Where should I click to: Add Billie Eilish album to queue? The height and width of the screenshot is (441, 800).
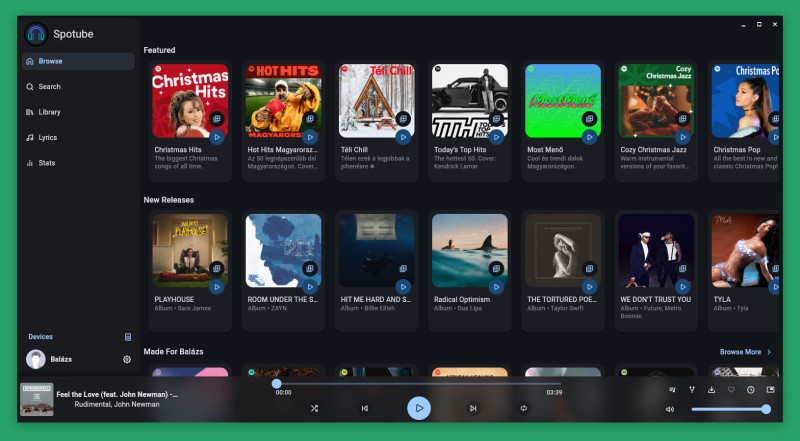coord(403,268)
